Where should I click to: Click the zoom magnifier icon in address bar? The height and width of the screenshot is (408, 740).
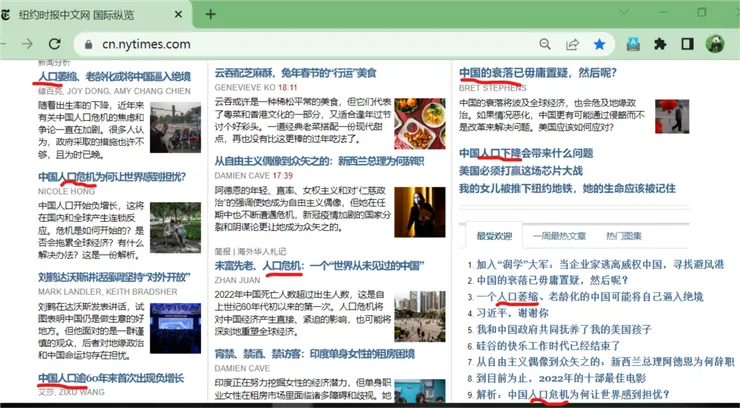coord(545,44)
